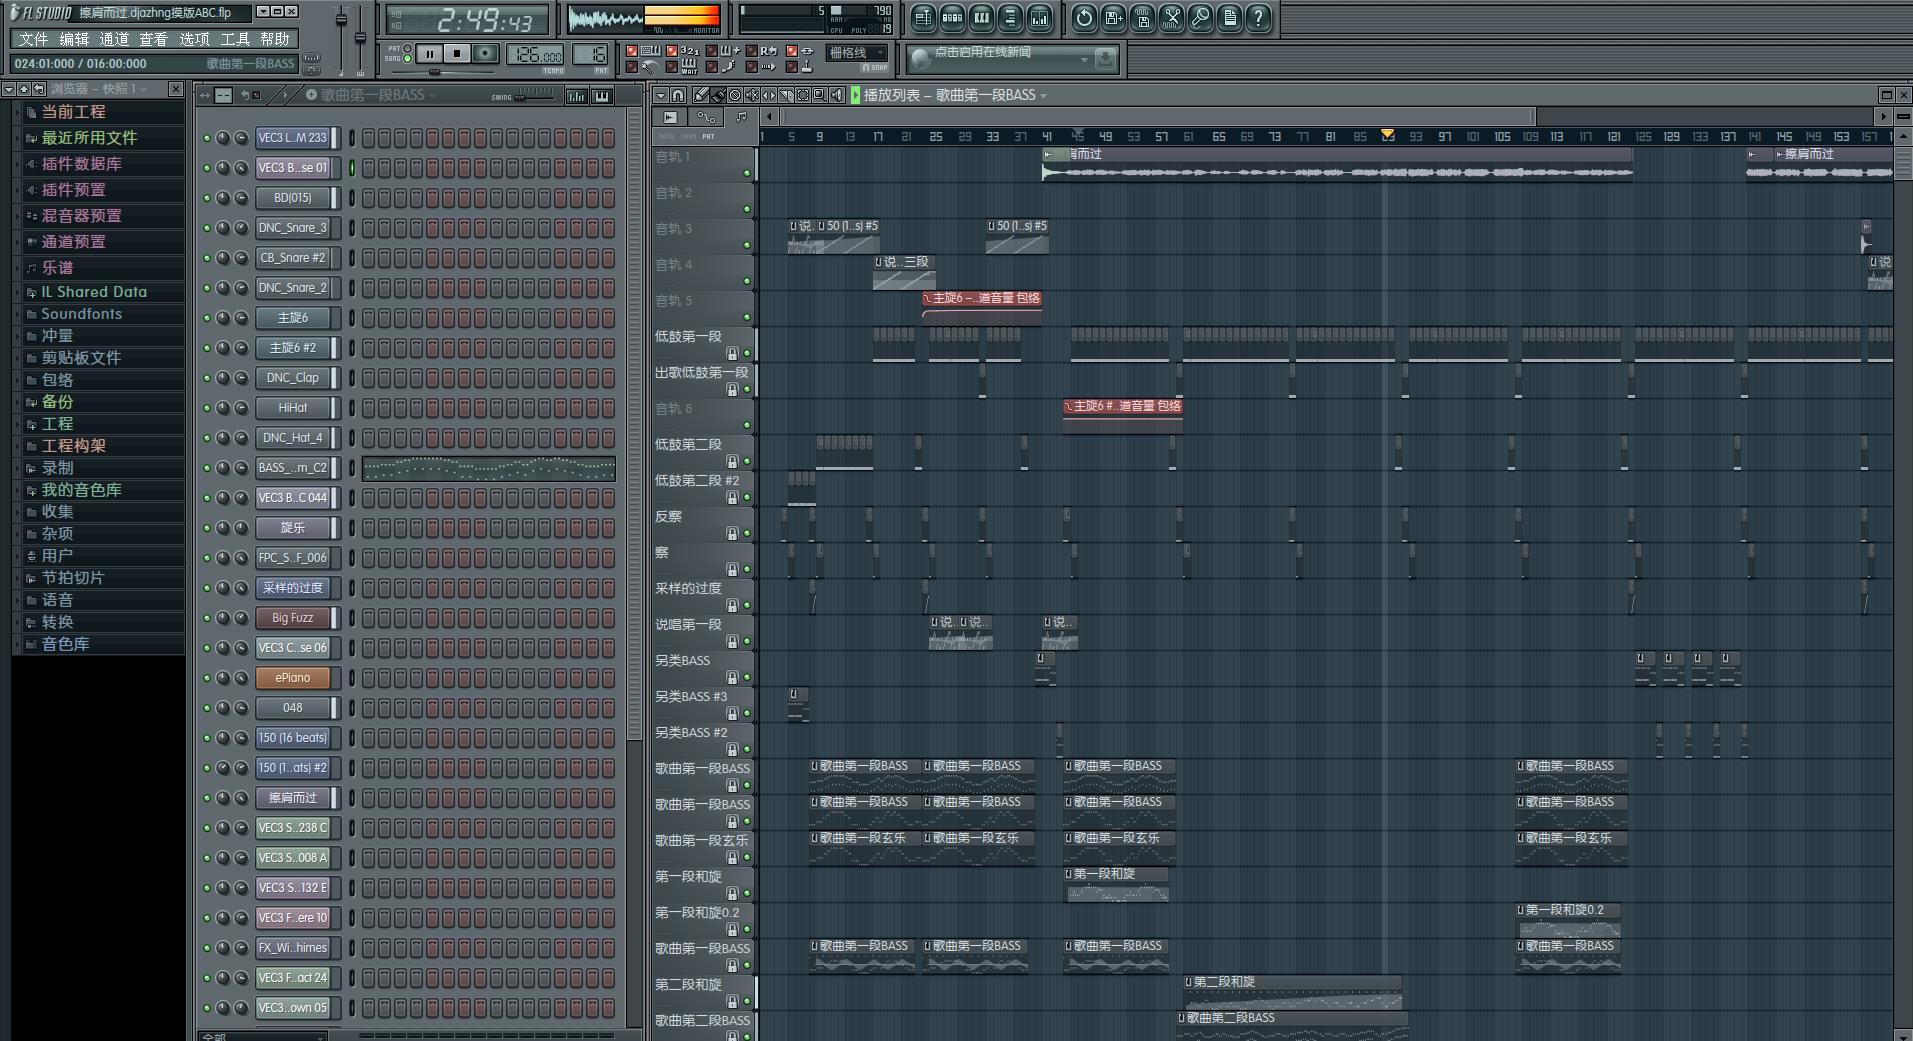
Task: Select the playback speaker tool in playlist
Action: click(x=837, y=95)
